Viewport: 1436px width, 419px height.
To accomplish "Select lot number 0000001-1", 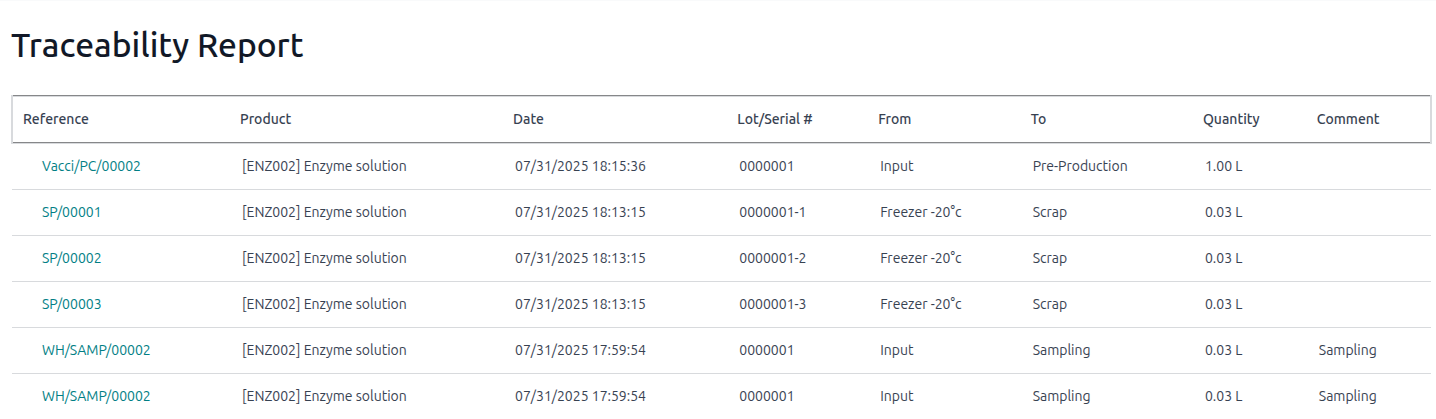I will [x=772, y=212].
